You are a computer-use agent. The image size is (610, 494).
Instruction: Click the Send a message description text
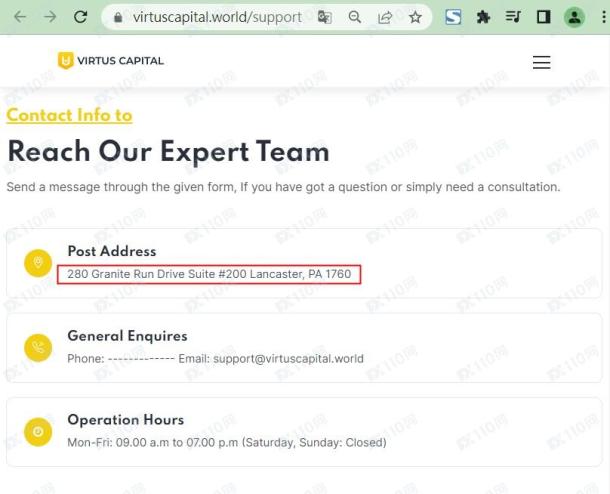[x=284, y=187]
